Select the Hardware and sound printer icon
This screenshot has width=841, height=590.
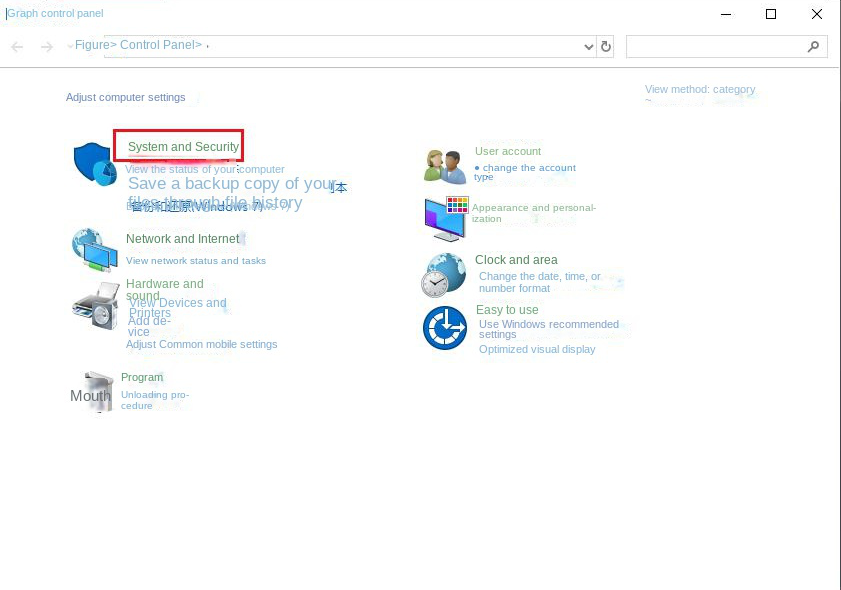pyautogui.click(x=94, y=305)
